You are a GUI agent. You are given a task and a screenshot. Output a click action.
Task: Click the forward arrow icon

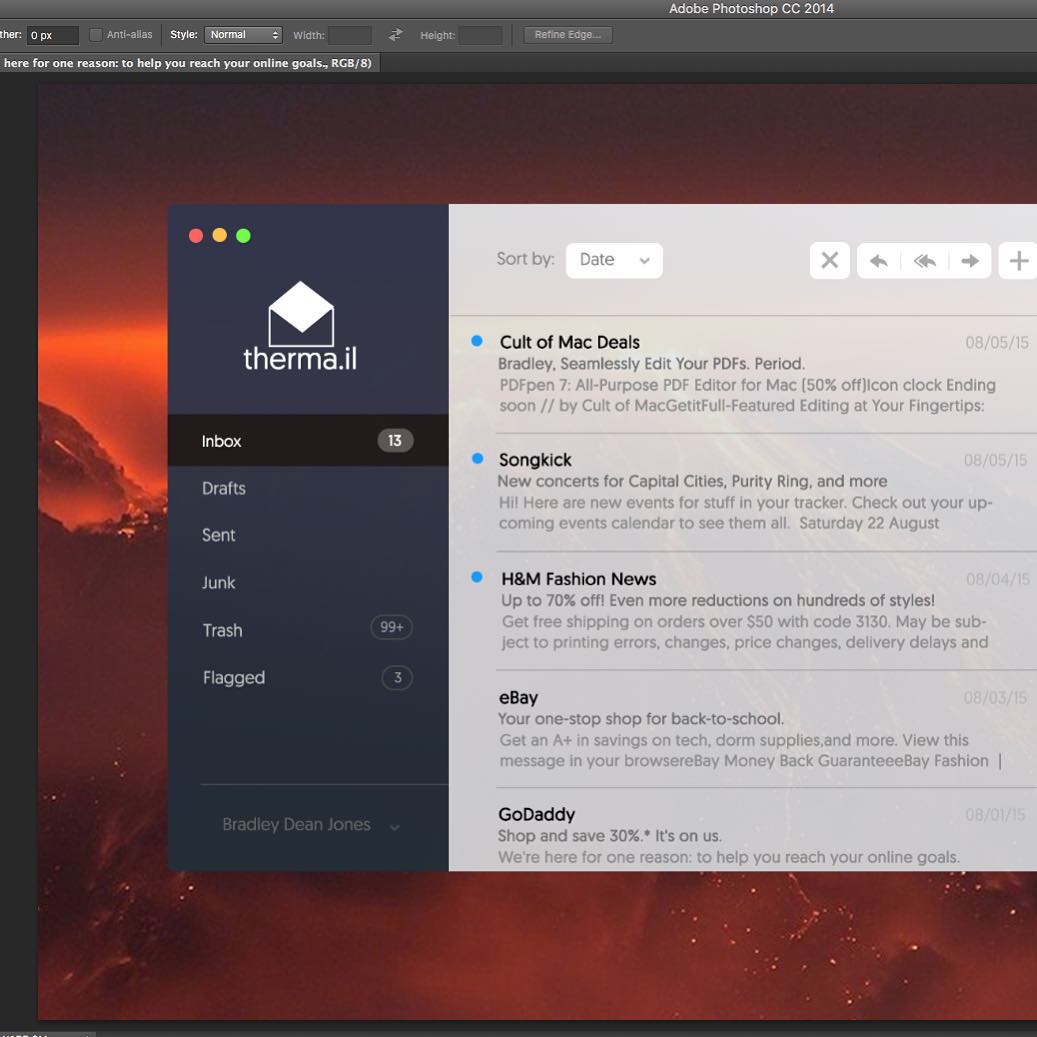[x=970, y=261]
